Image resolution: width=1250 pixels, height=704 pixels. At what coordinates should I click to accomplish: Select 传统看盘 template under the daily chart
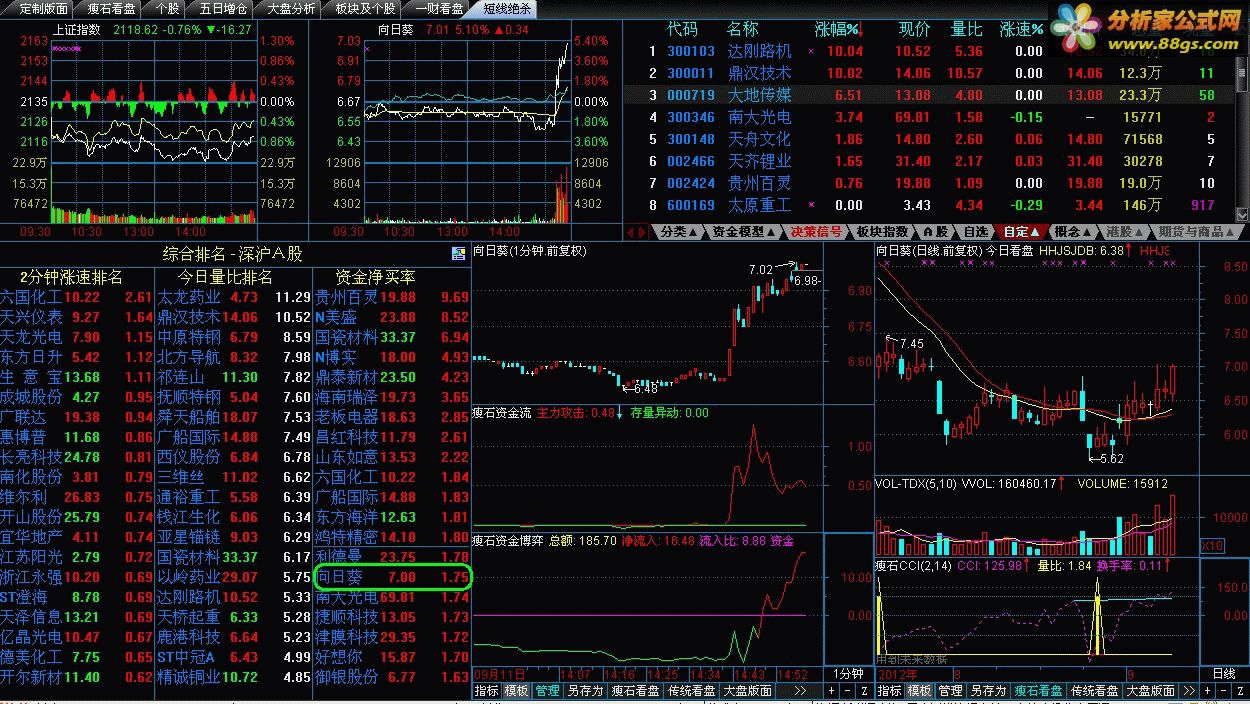pos(1095,691)
